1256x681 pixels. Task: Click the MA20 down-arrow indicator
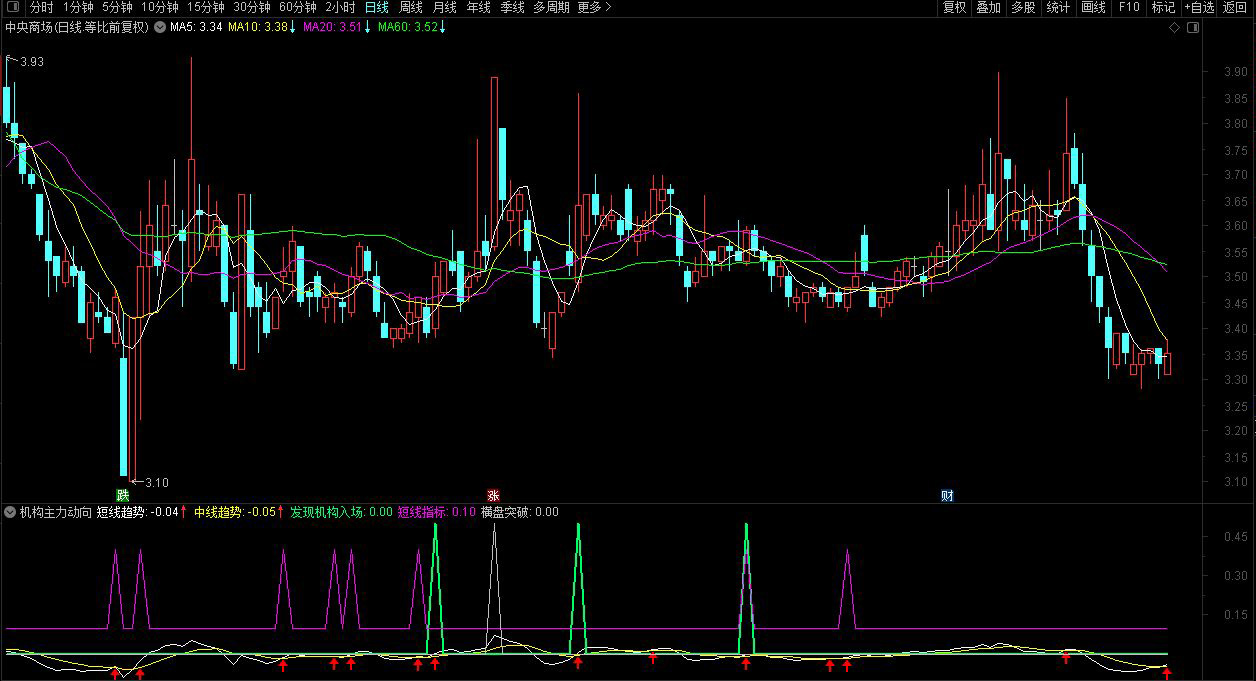click(367, 27)
